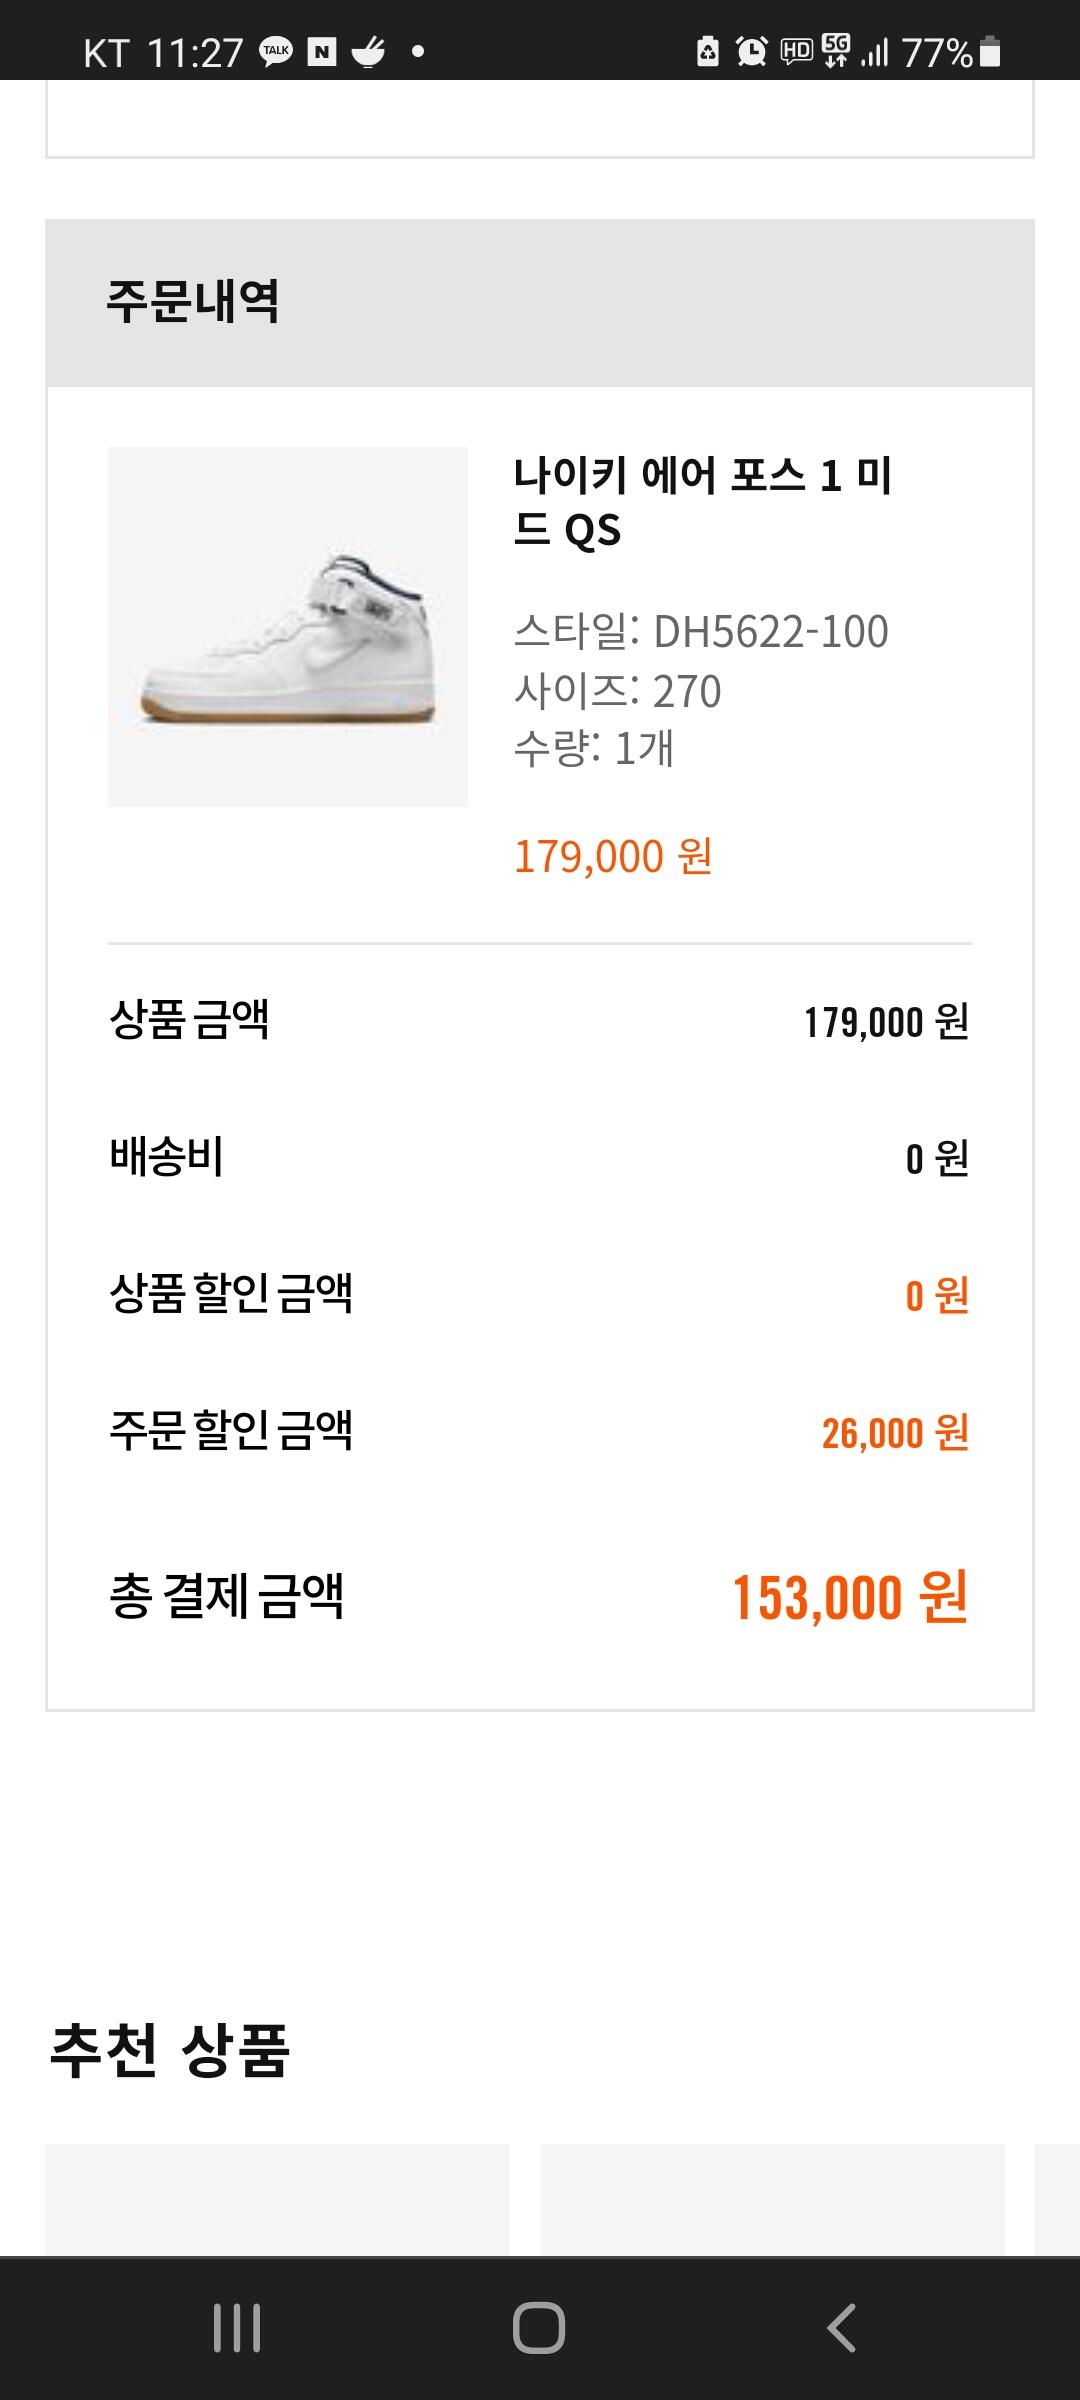Tap the Android back navigation arrow
The image size is (1080, 2400).
click(x=841, y=2328)
